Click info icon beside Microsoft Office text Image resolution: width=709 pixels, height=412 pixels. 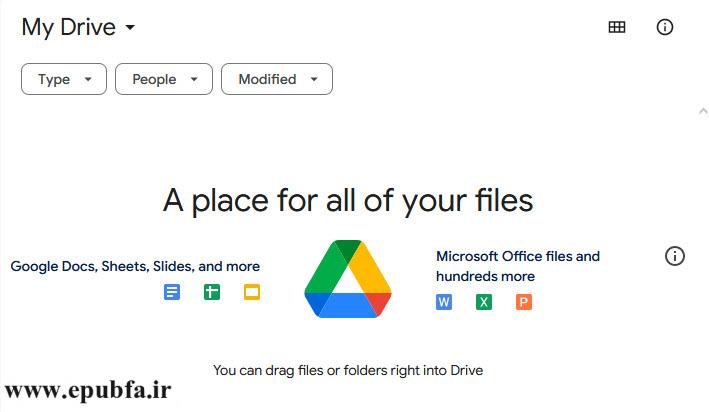pos(675,256)
